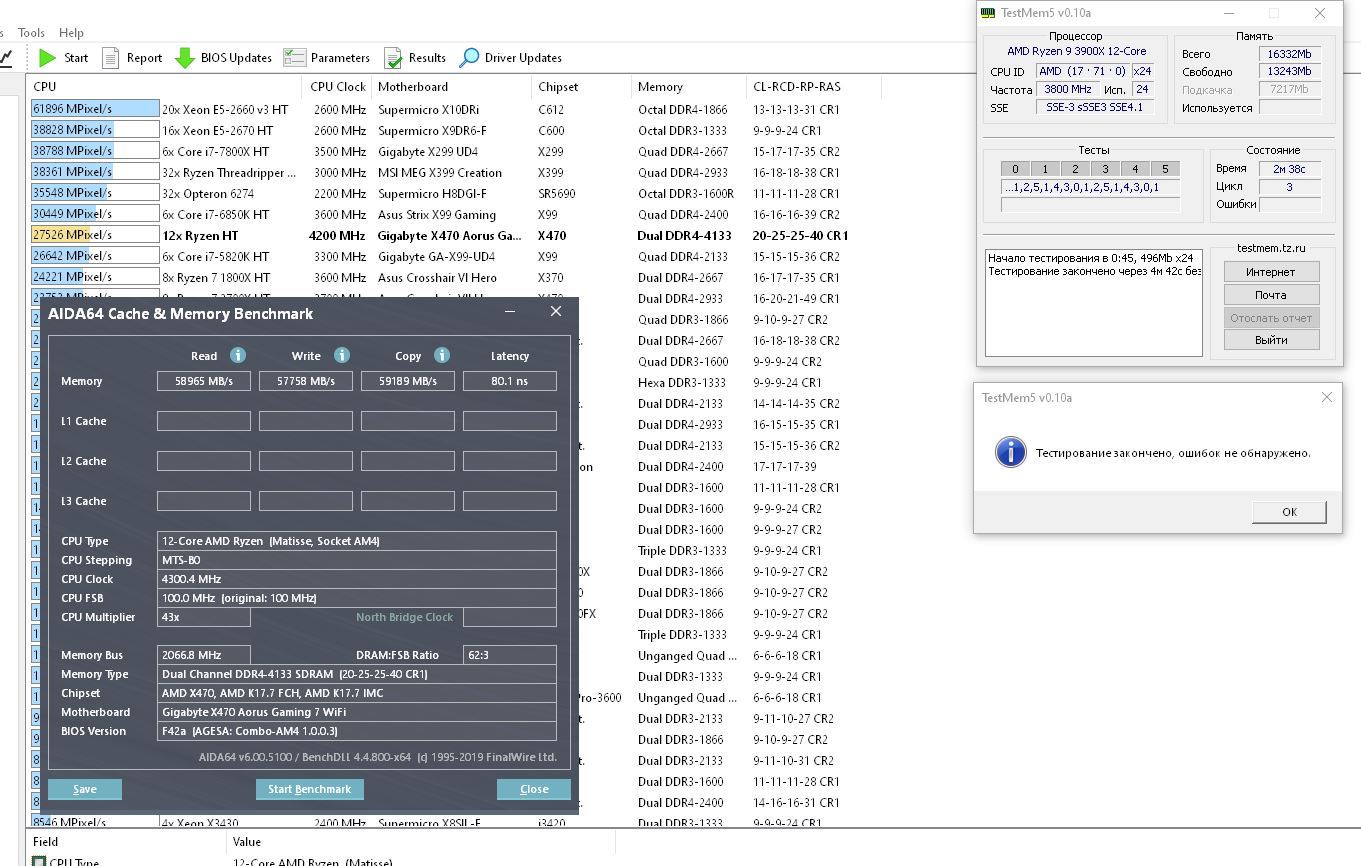Viewport: 1361px width, 866px height.
Task: Click test number 0 box in TestMem5
Action: [1015, 169]
